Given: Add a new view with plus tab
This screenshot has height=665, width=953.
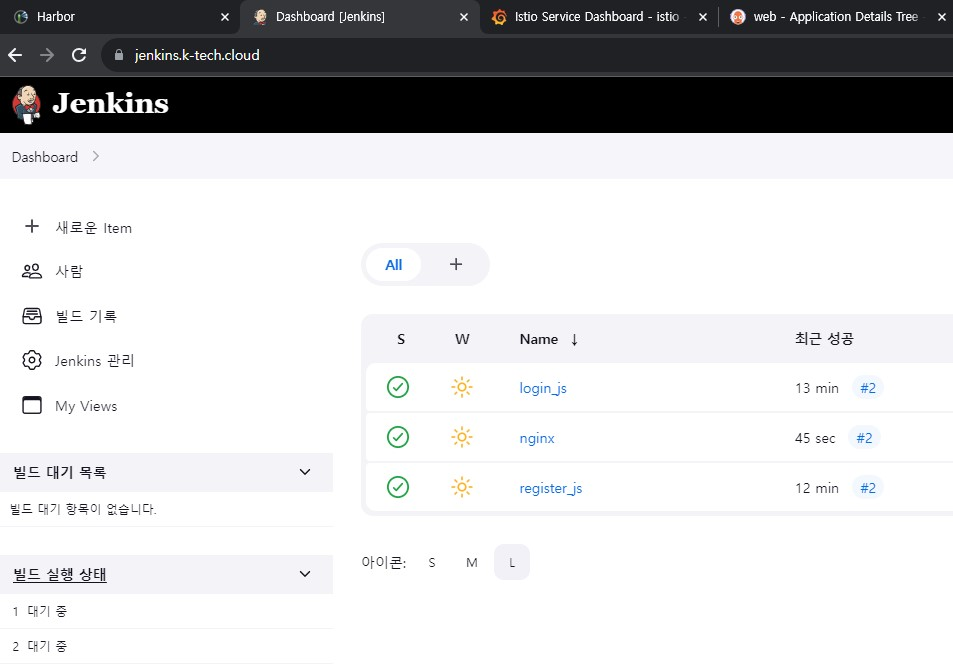Looking at the screenshot, I should click(456, 264).
